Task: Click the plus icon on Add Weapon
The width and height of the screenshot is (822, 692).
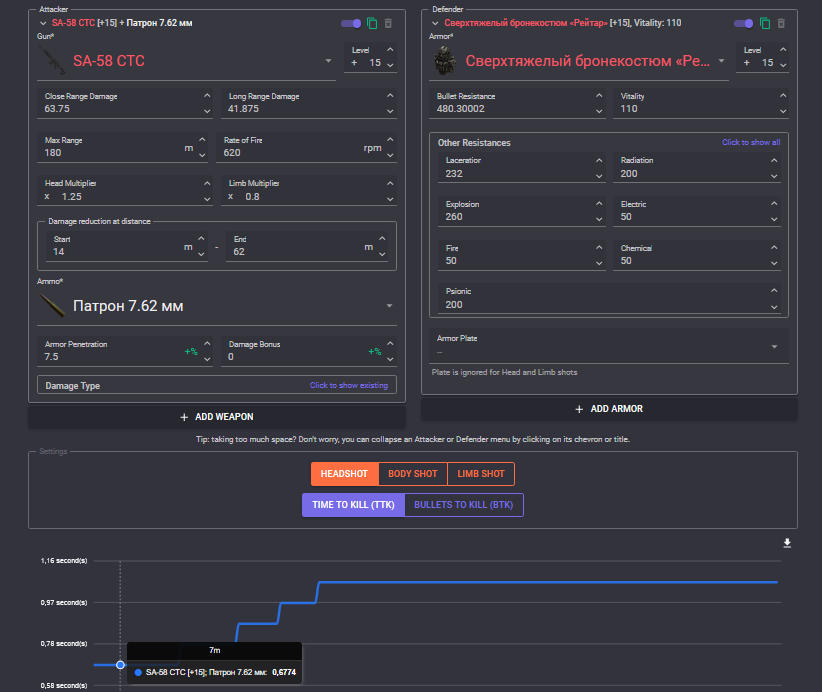Action: [x=184, y=417]
